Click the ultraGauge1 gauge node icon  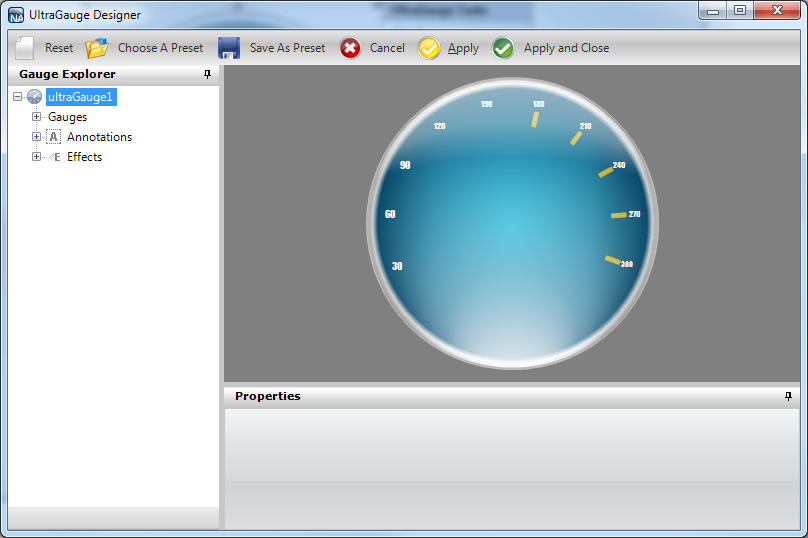pyautogui.click(x=35, y=97)
